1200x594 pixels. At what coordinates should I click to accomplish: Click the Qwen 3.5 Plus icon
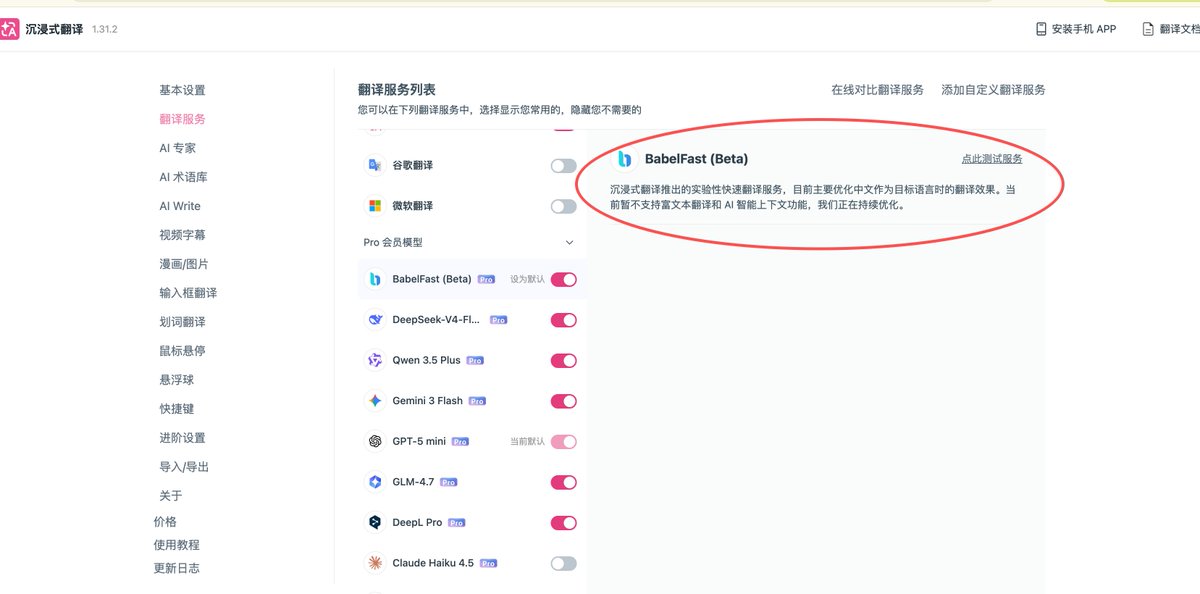tap(375, 360)
